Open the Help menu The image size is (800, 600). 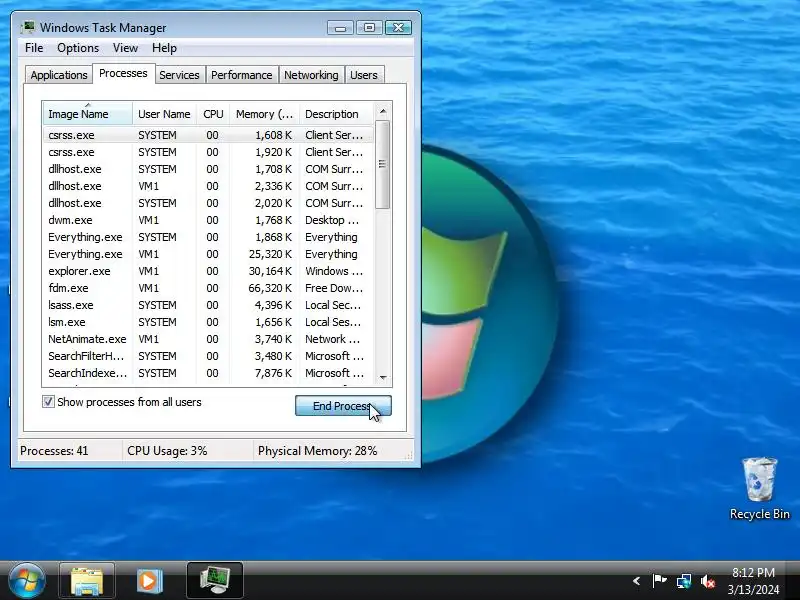click(x=164, y=48)
